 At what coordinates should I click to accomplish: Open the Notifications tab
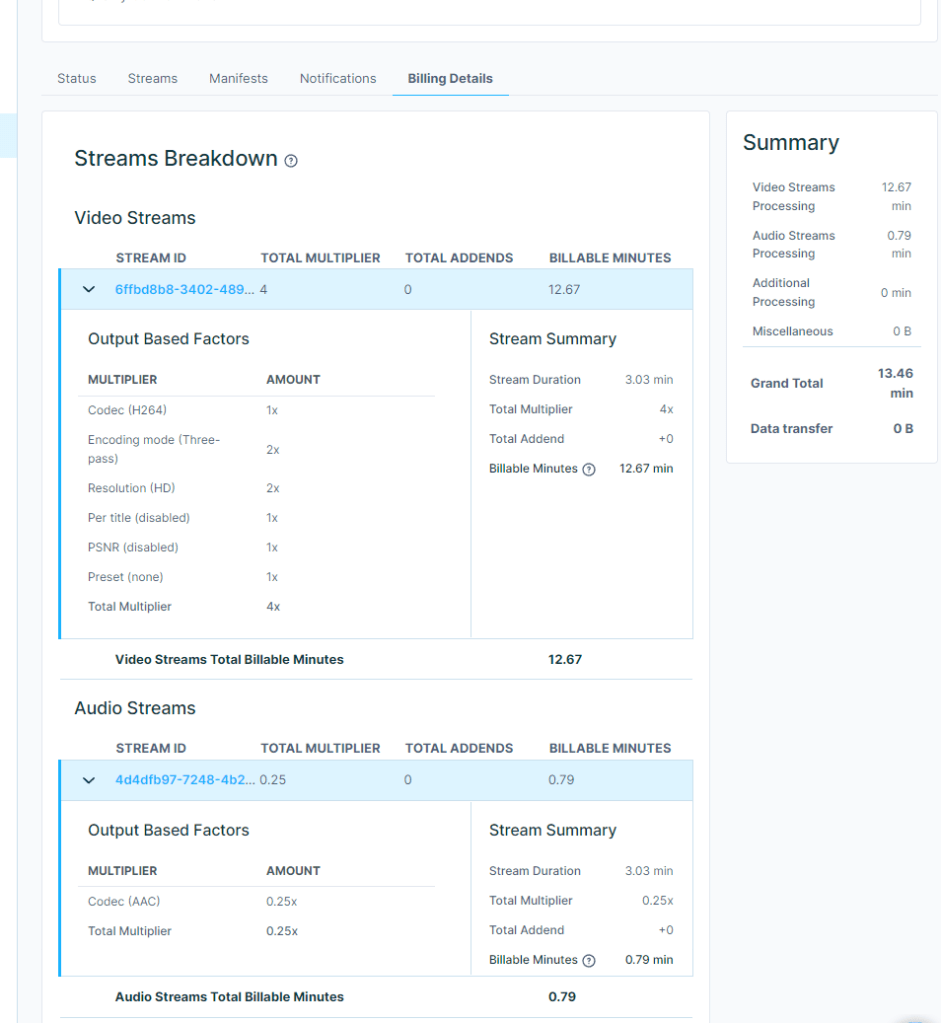338,78
